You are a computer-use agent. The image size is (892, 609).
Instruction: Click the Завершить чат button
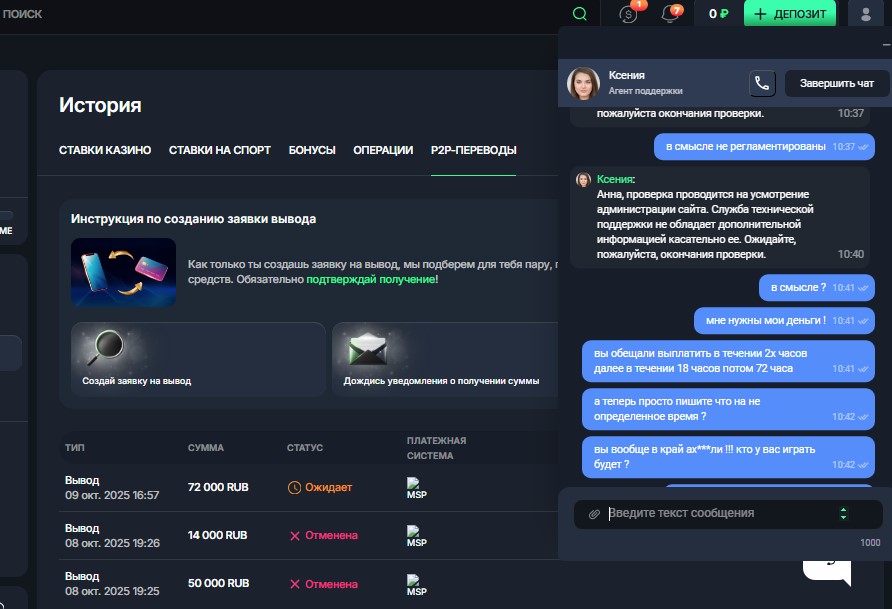(837, 84)
